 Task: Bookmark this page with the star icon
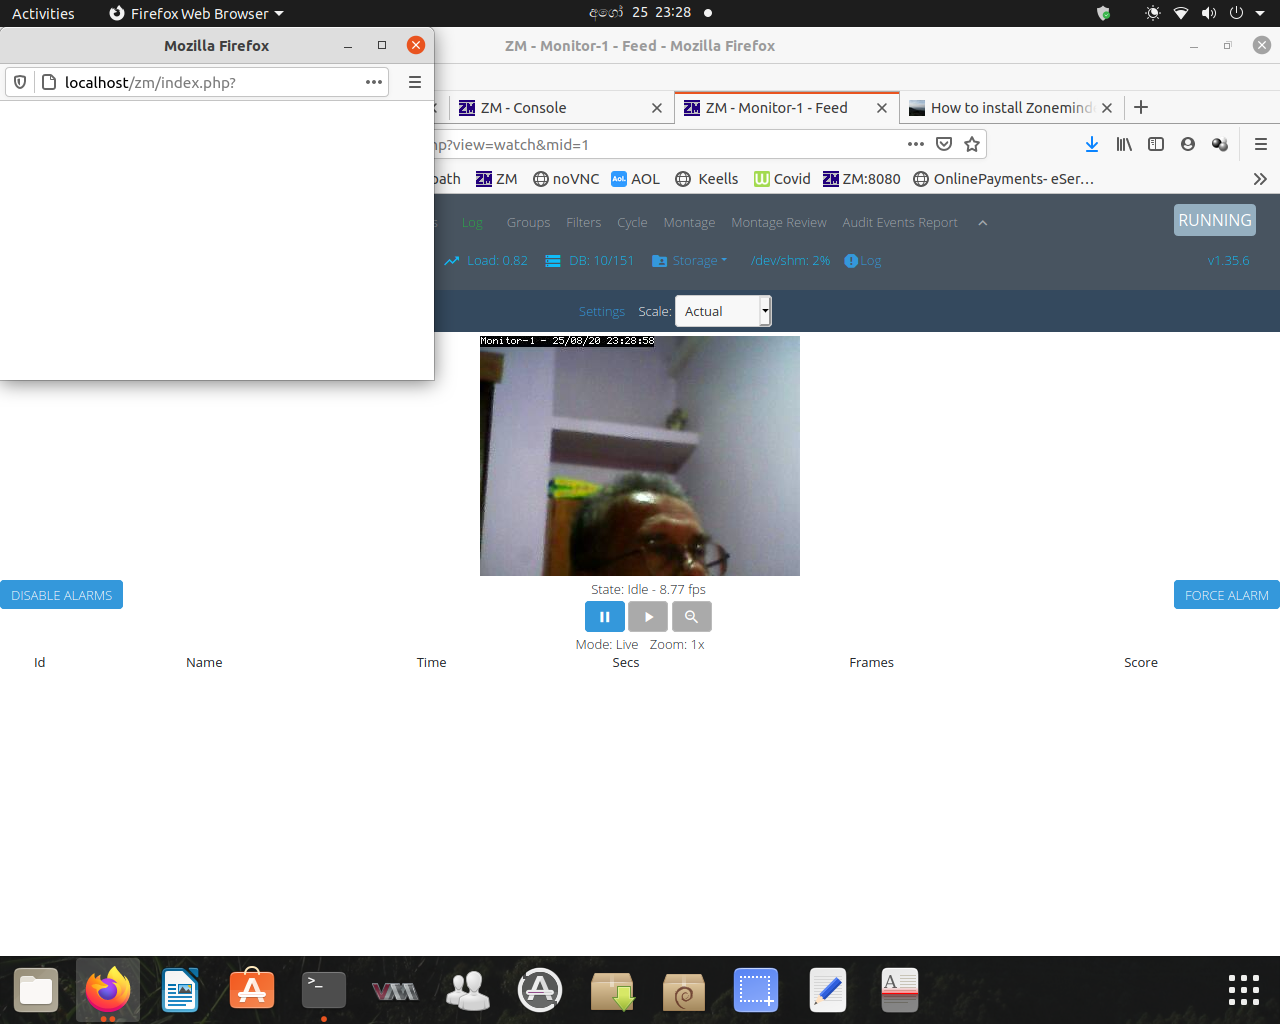tap(972, 144)
